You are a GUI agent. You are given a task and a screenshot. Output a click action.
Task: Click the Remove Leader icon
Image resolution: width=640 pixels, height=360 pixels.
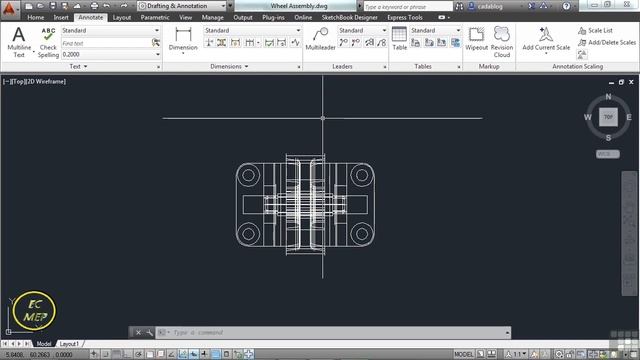(x=356, y=42)
